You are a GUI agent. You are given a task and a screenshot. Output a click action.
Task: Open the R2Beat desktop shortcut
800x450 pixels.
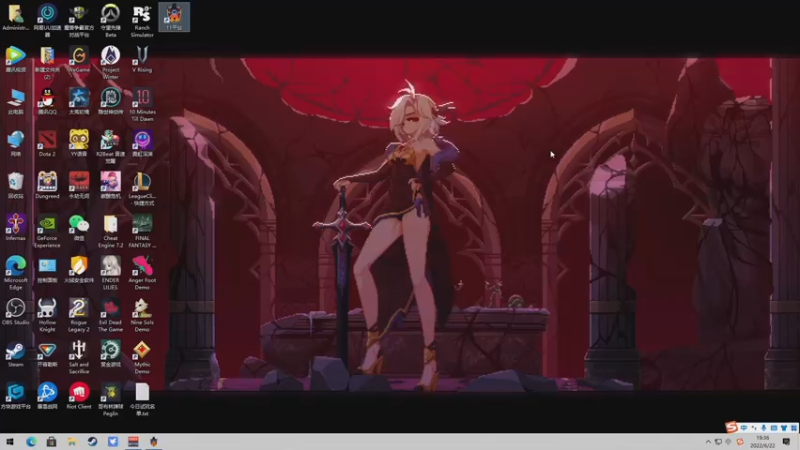tap(110, 146)
